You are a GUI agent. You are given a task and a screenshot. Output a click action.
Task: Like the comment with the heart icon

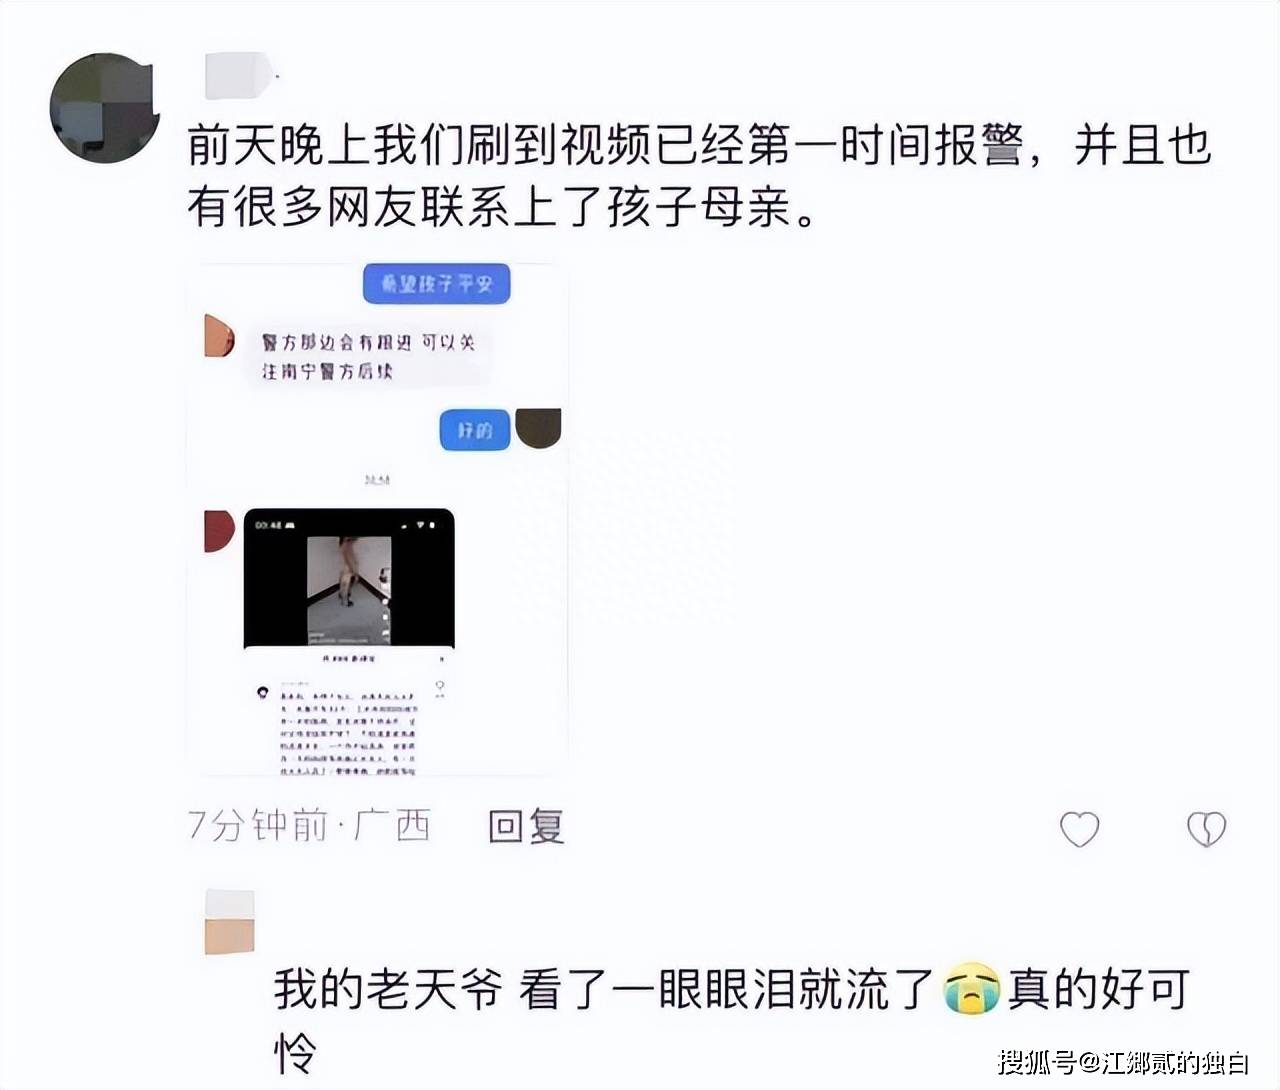[1079, 829]
